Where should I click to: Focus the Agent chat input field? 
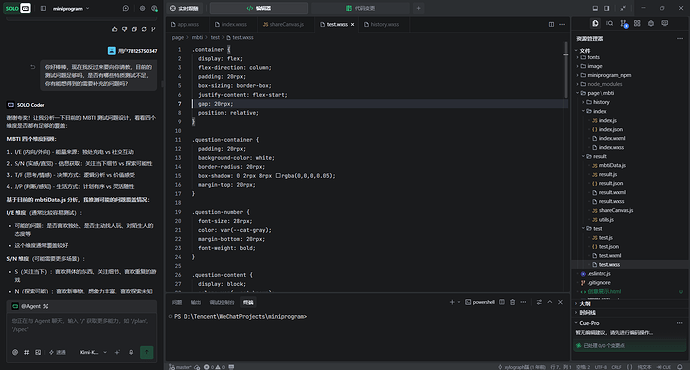[x=82, y=326]
